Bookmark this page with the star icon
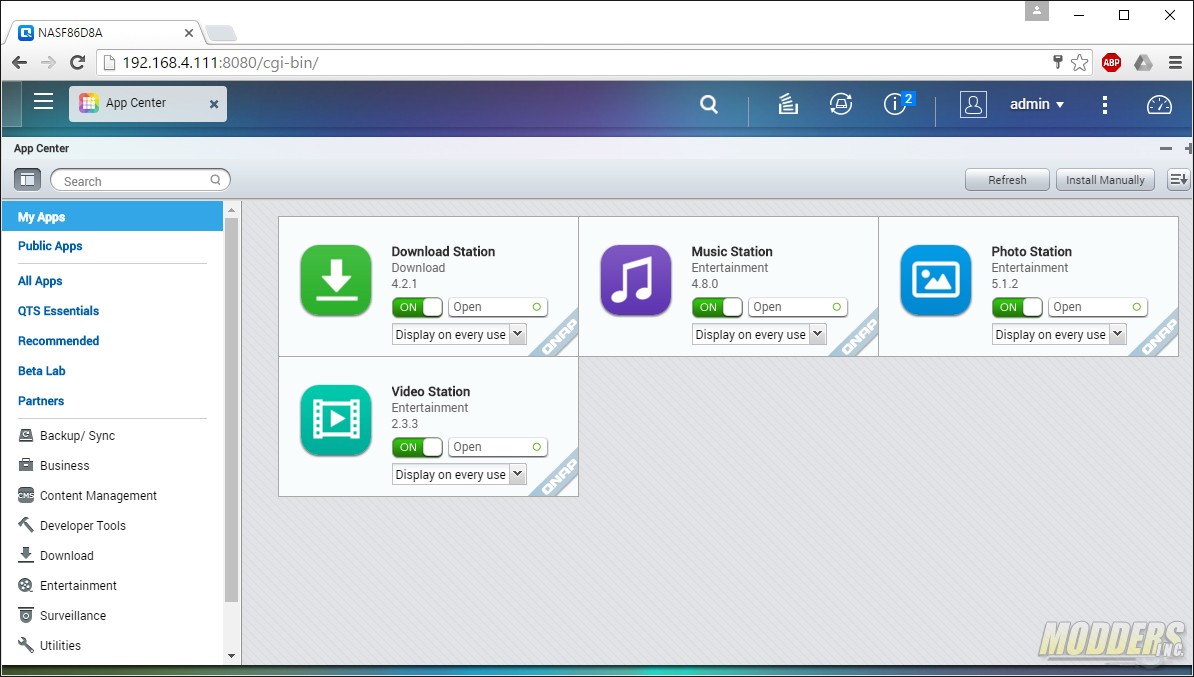 tap(1080, 62)
